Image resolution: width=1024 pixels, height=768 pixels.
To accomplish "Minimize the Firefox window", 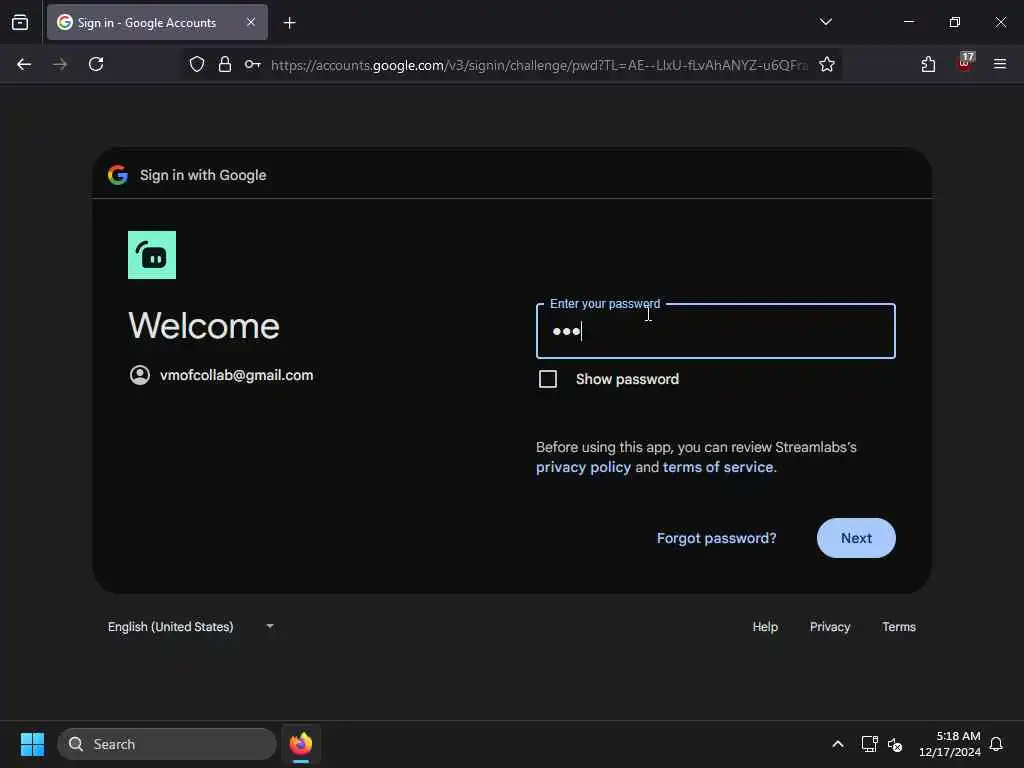I will tap(908, 22).
